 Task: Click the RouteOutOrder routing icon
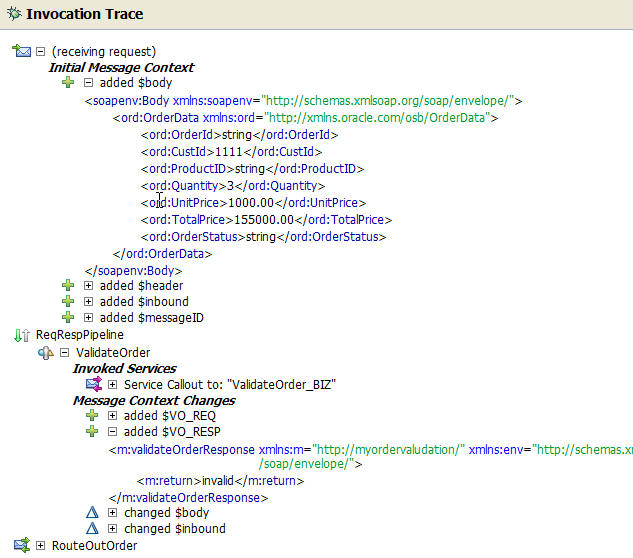[22, 545]
